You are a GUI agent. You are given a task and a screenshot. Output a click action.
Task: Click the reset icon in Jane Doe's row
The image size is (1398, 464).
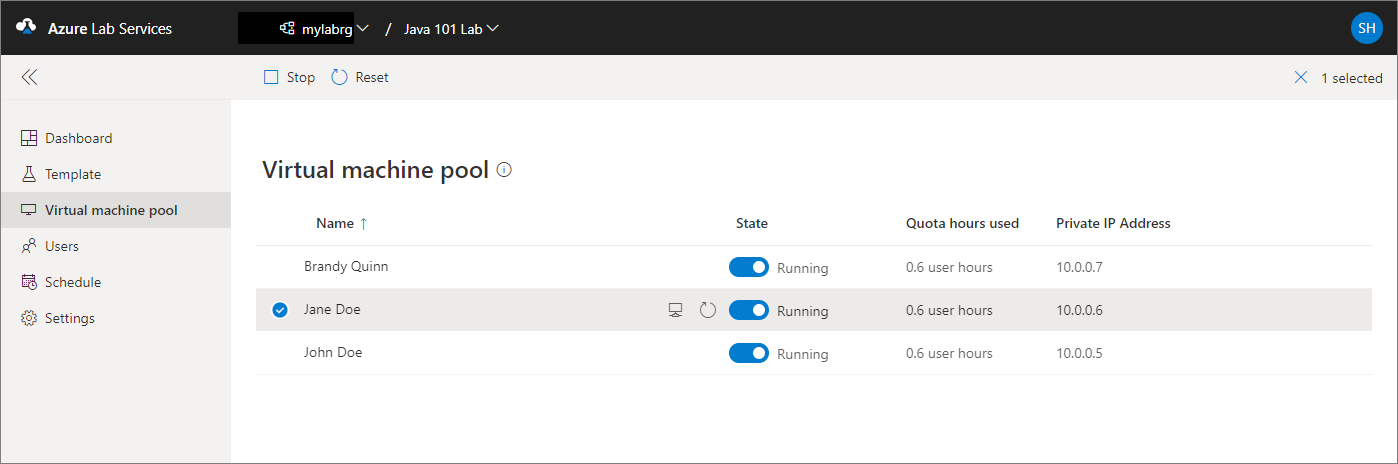(708, 310)
